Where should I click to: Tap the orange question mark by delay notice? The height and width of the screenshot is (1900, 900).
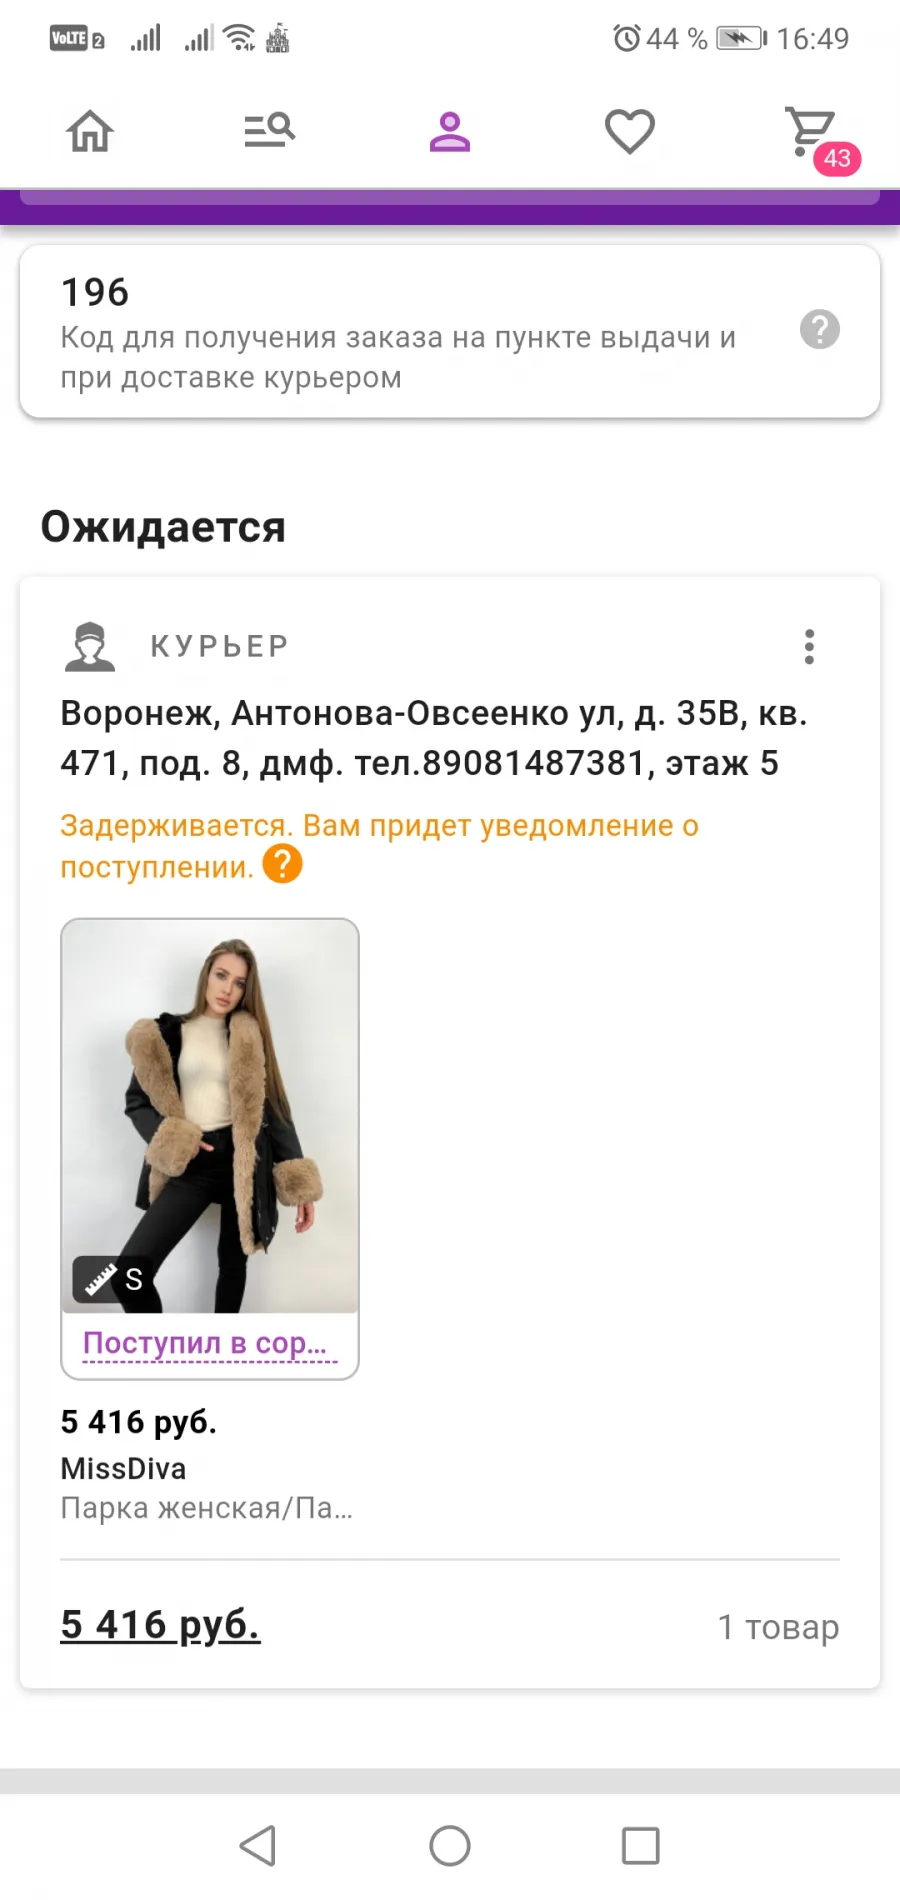tap(283, 864)
